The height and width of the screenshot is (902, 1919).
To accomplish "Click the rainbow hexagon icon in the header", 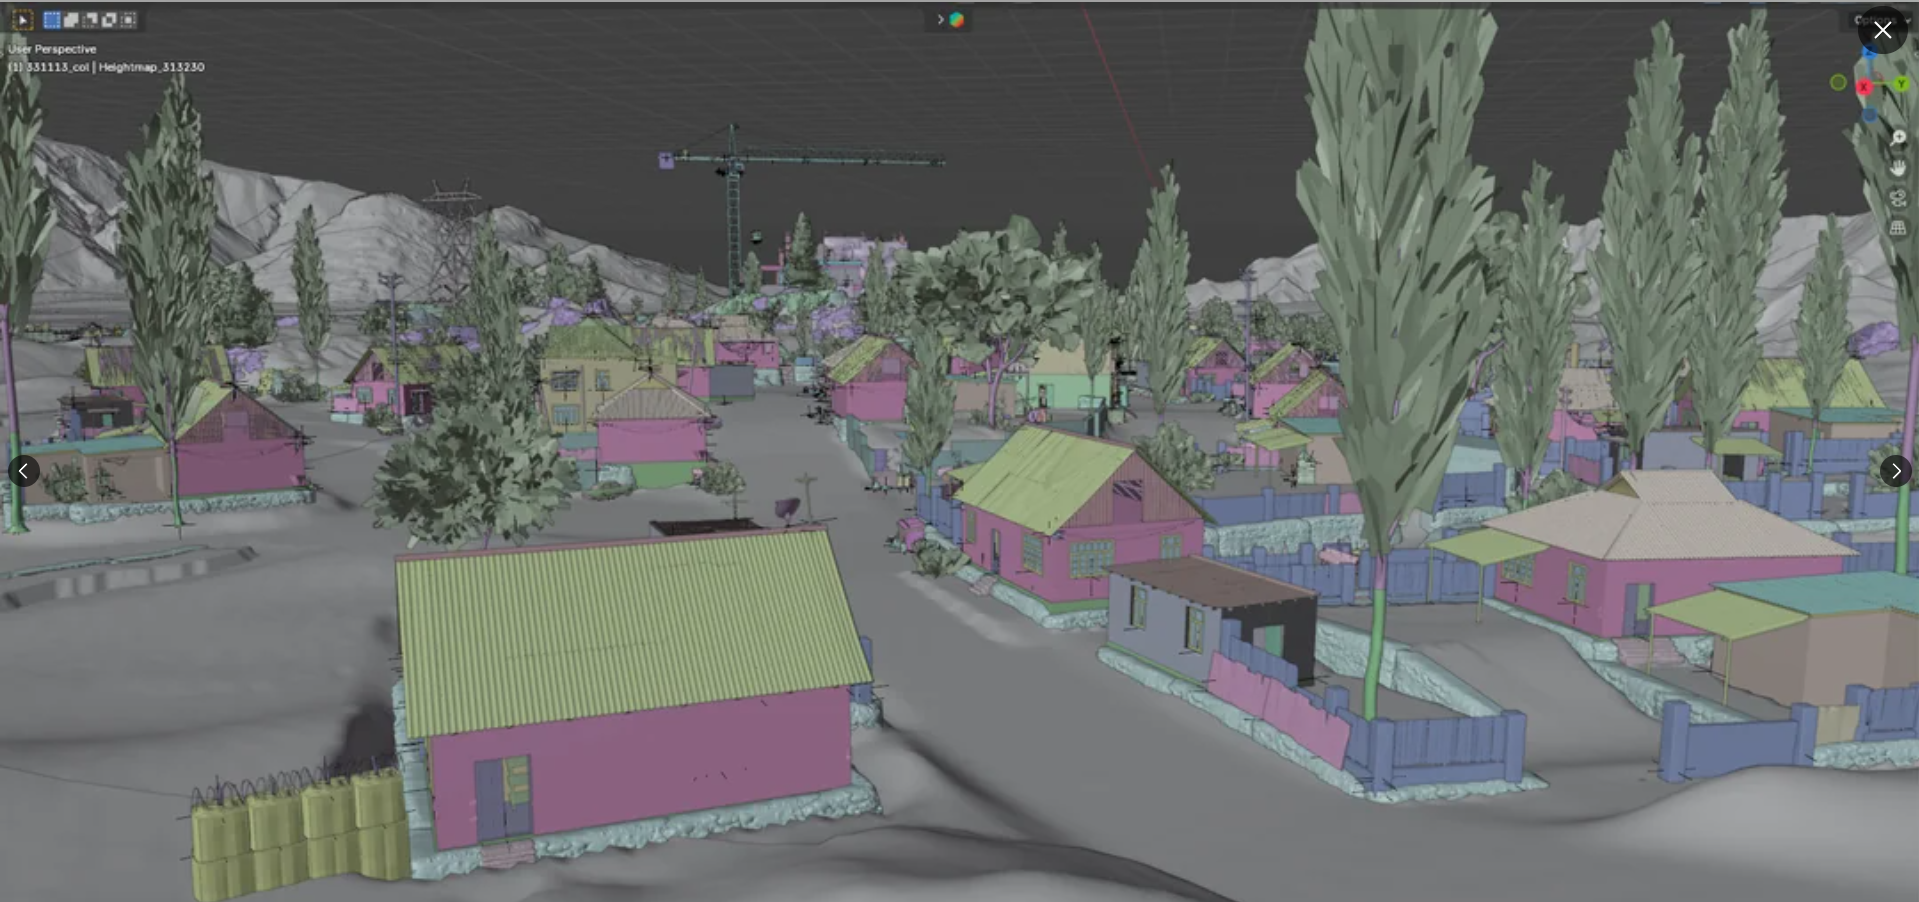I will 957,19.
